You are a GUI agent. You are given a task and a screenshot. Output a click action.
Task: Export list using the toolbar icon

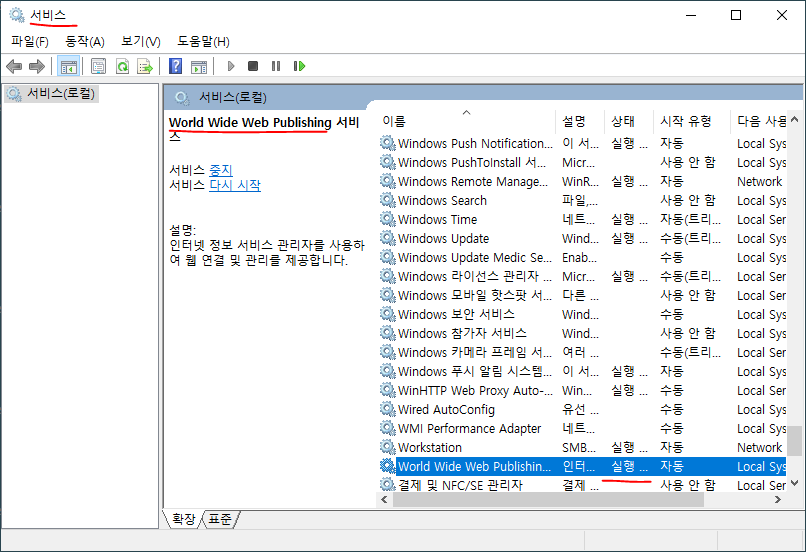tap(145, 66)
